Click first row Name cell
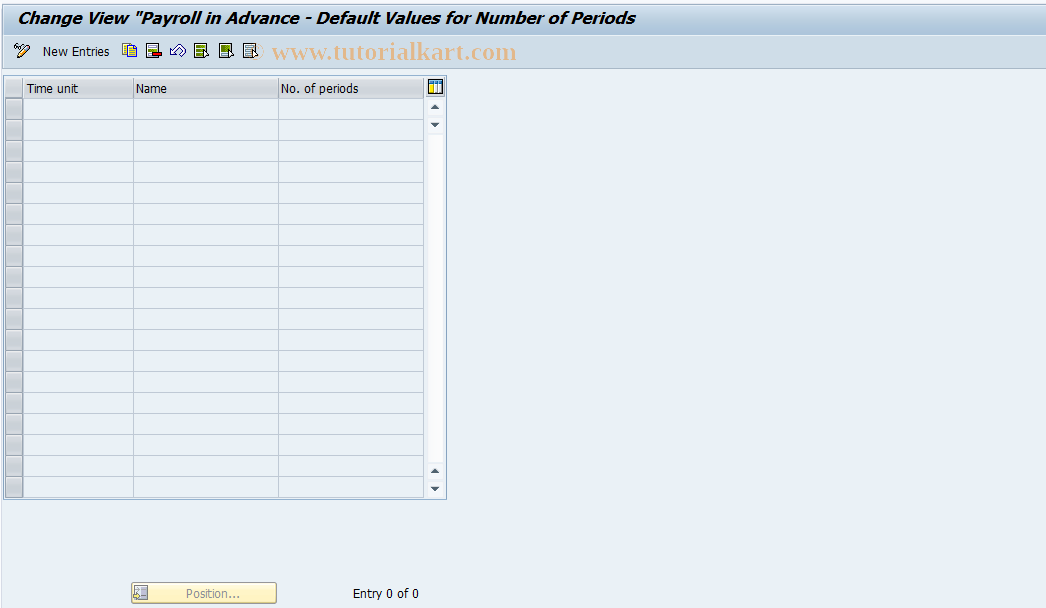The width and height of the screenshot is (1046, 608). [205, 109]
